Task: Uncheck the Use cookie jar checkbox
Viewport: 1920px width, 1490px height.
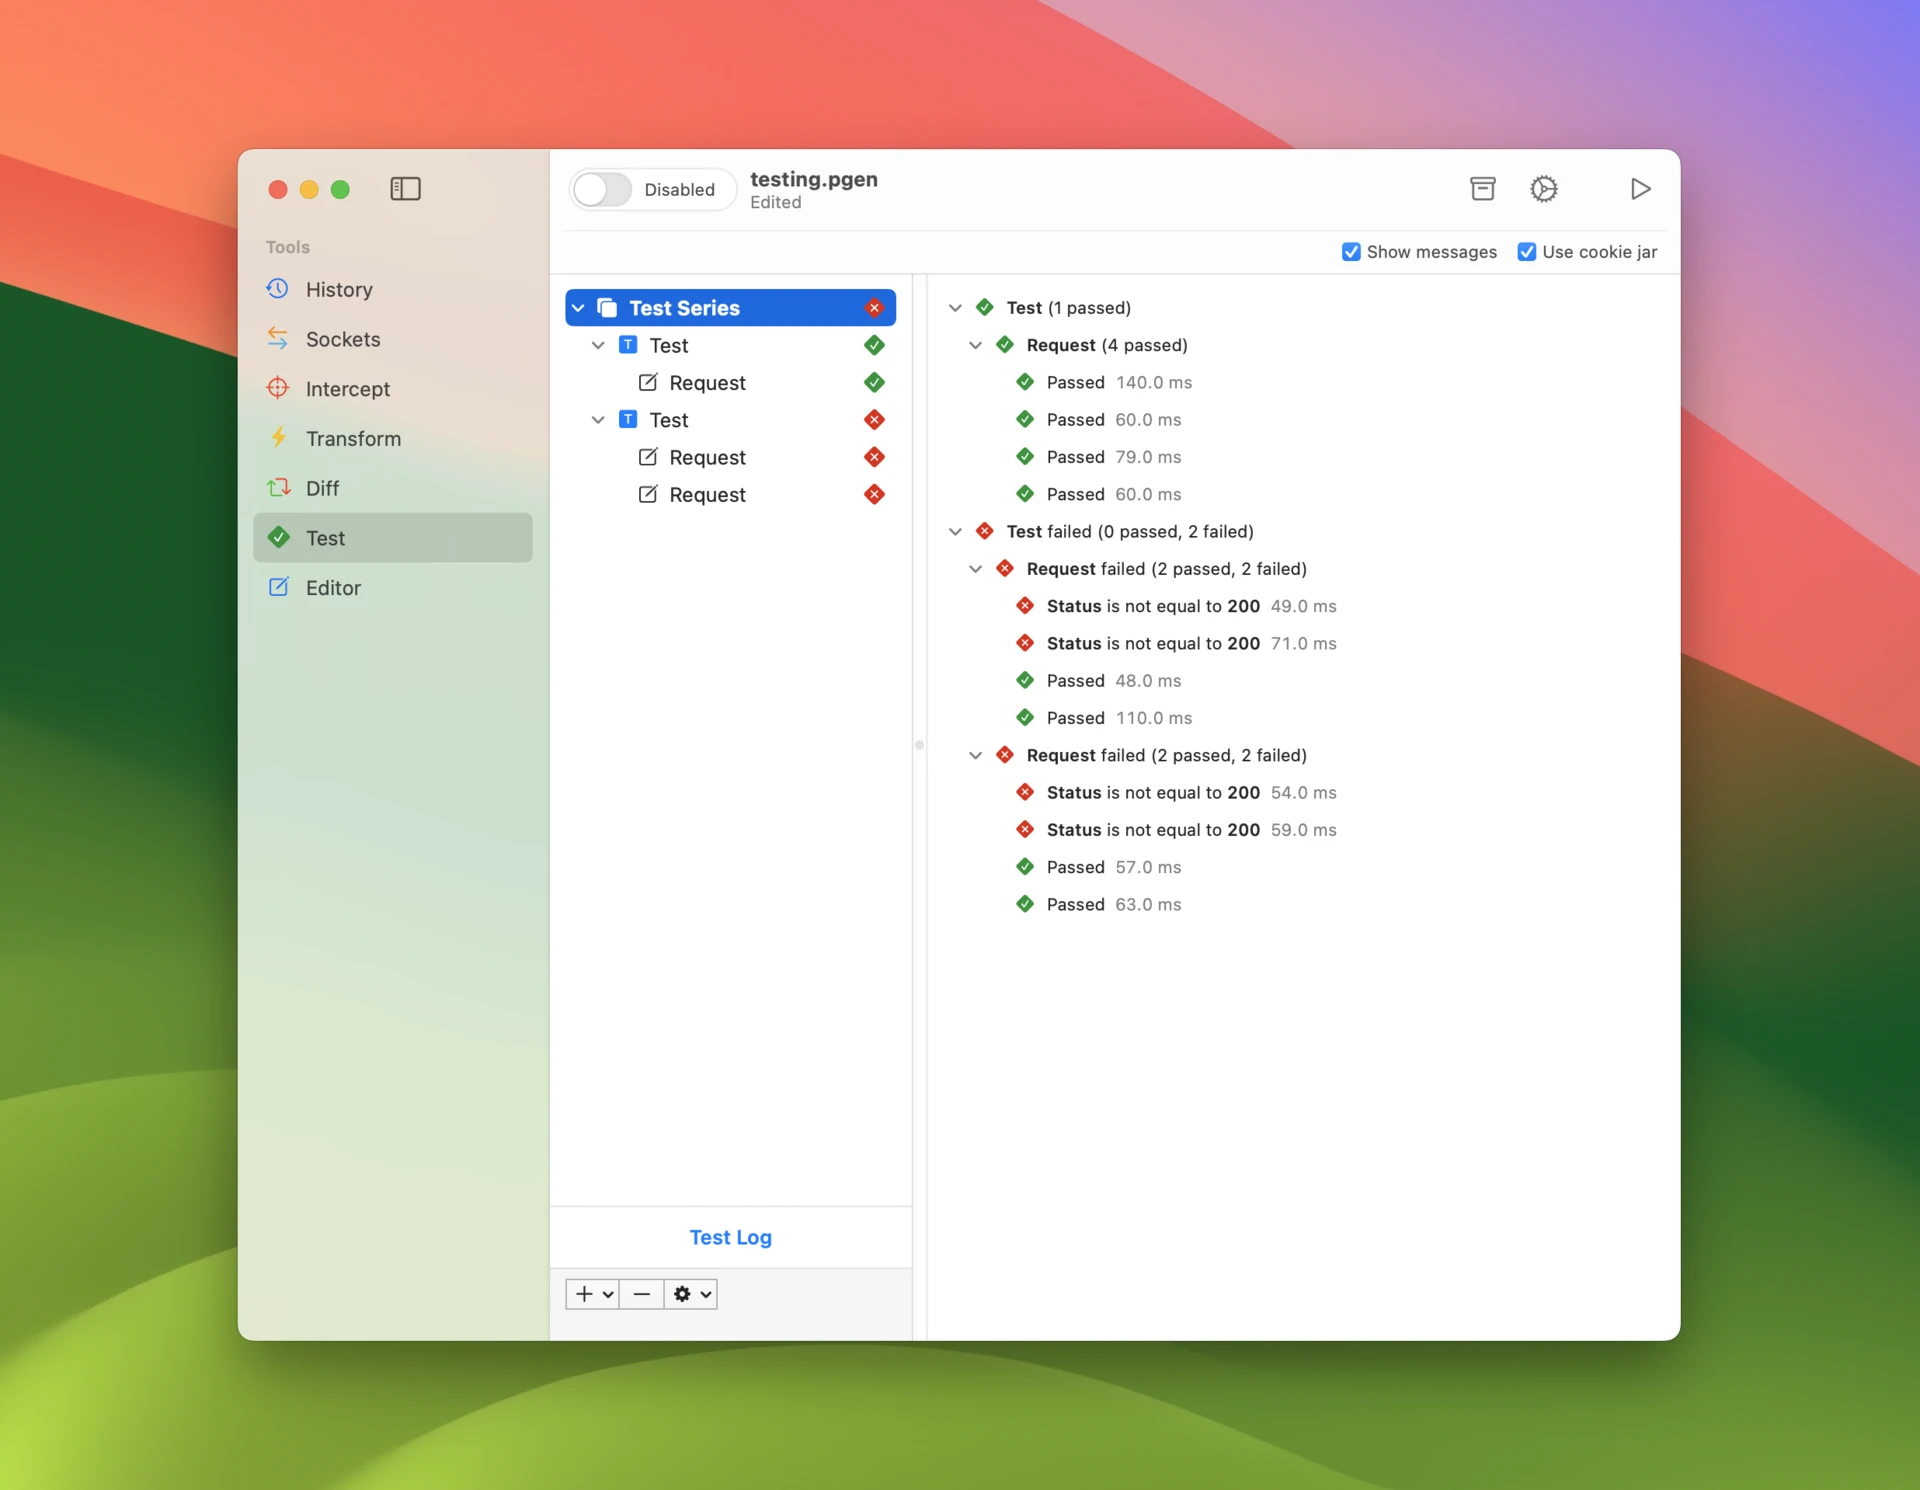Action: [1526, 252]
